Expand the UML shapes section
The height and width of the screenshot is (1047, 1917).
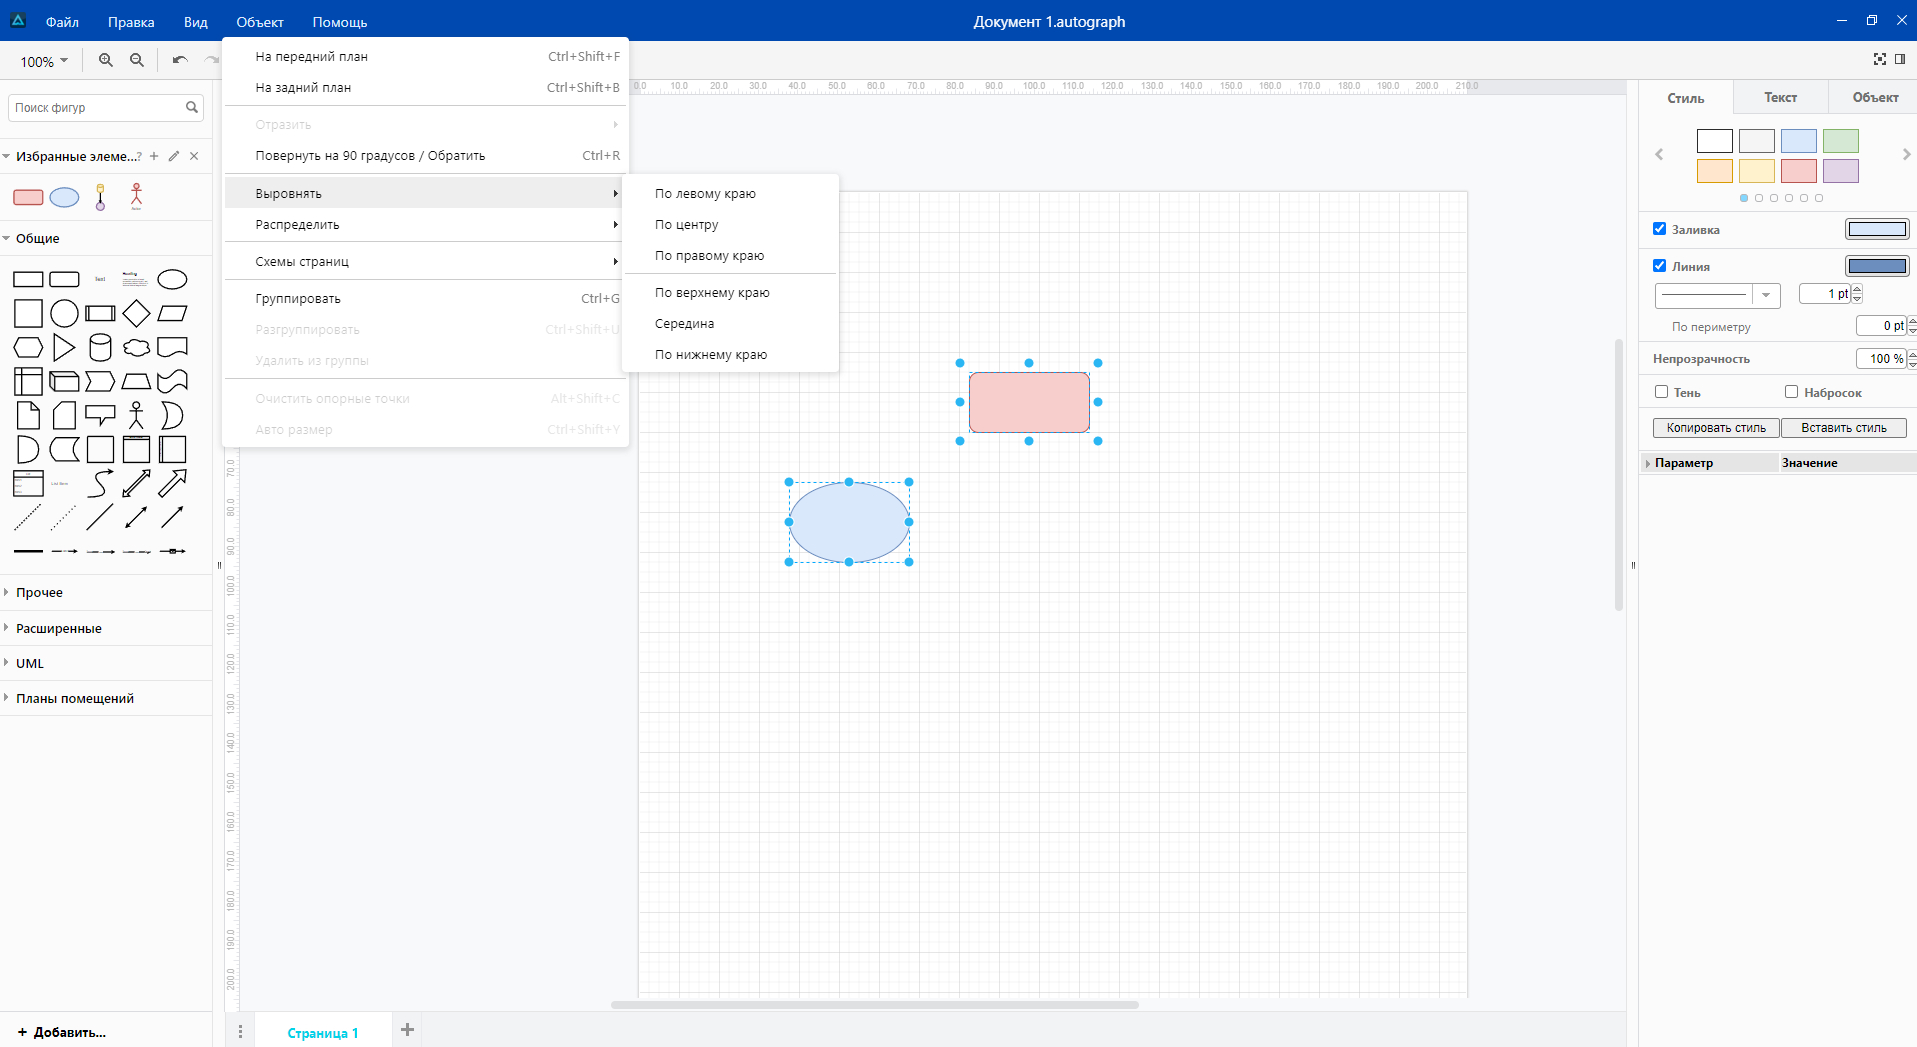tap(30, 663)
